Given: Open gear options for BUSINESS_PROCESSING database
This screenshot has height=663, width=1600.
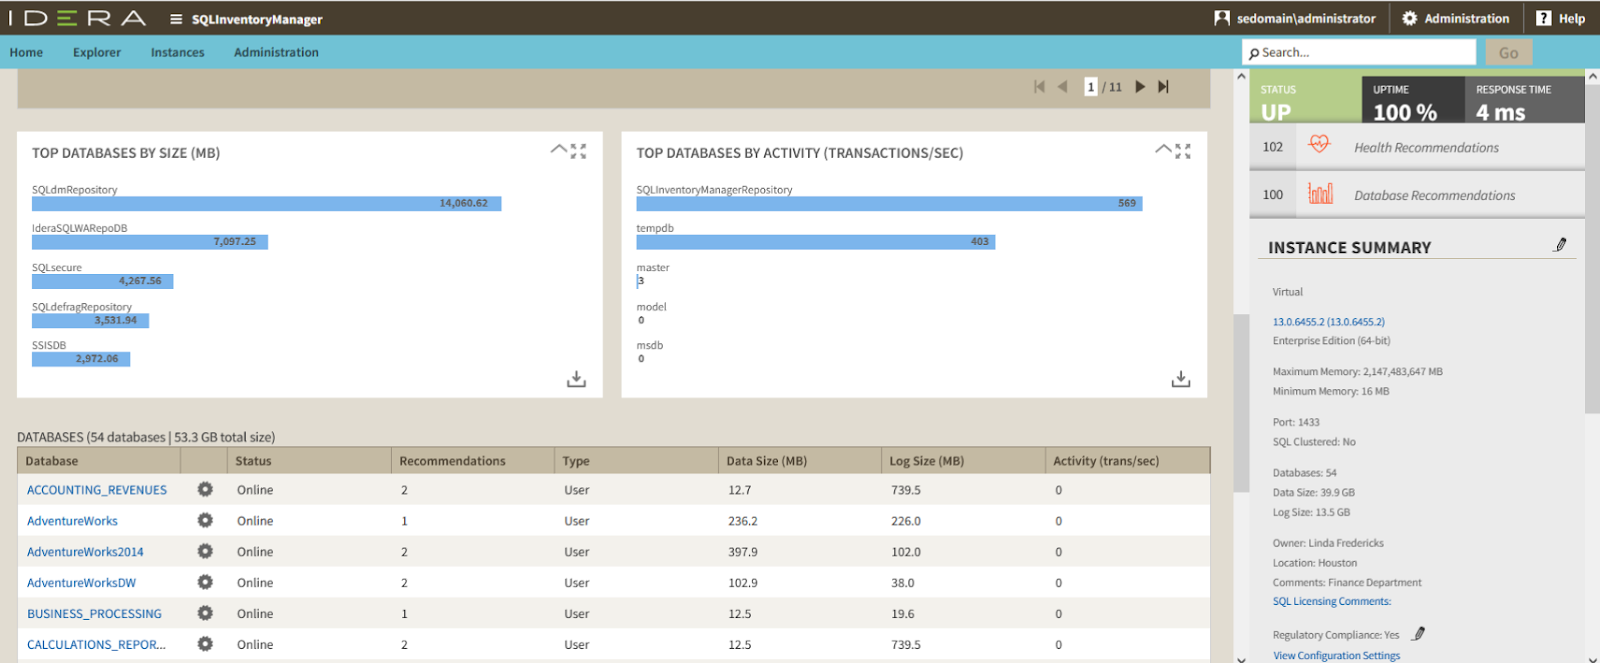Looking at the screenshot, I should pyautogui.click(x=205, y=613).
